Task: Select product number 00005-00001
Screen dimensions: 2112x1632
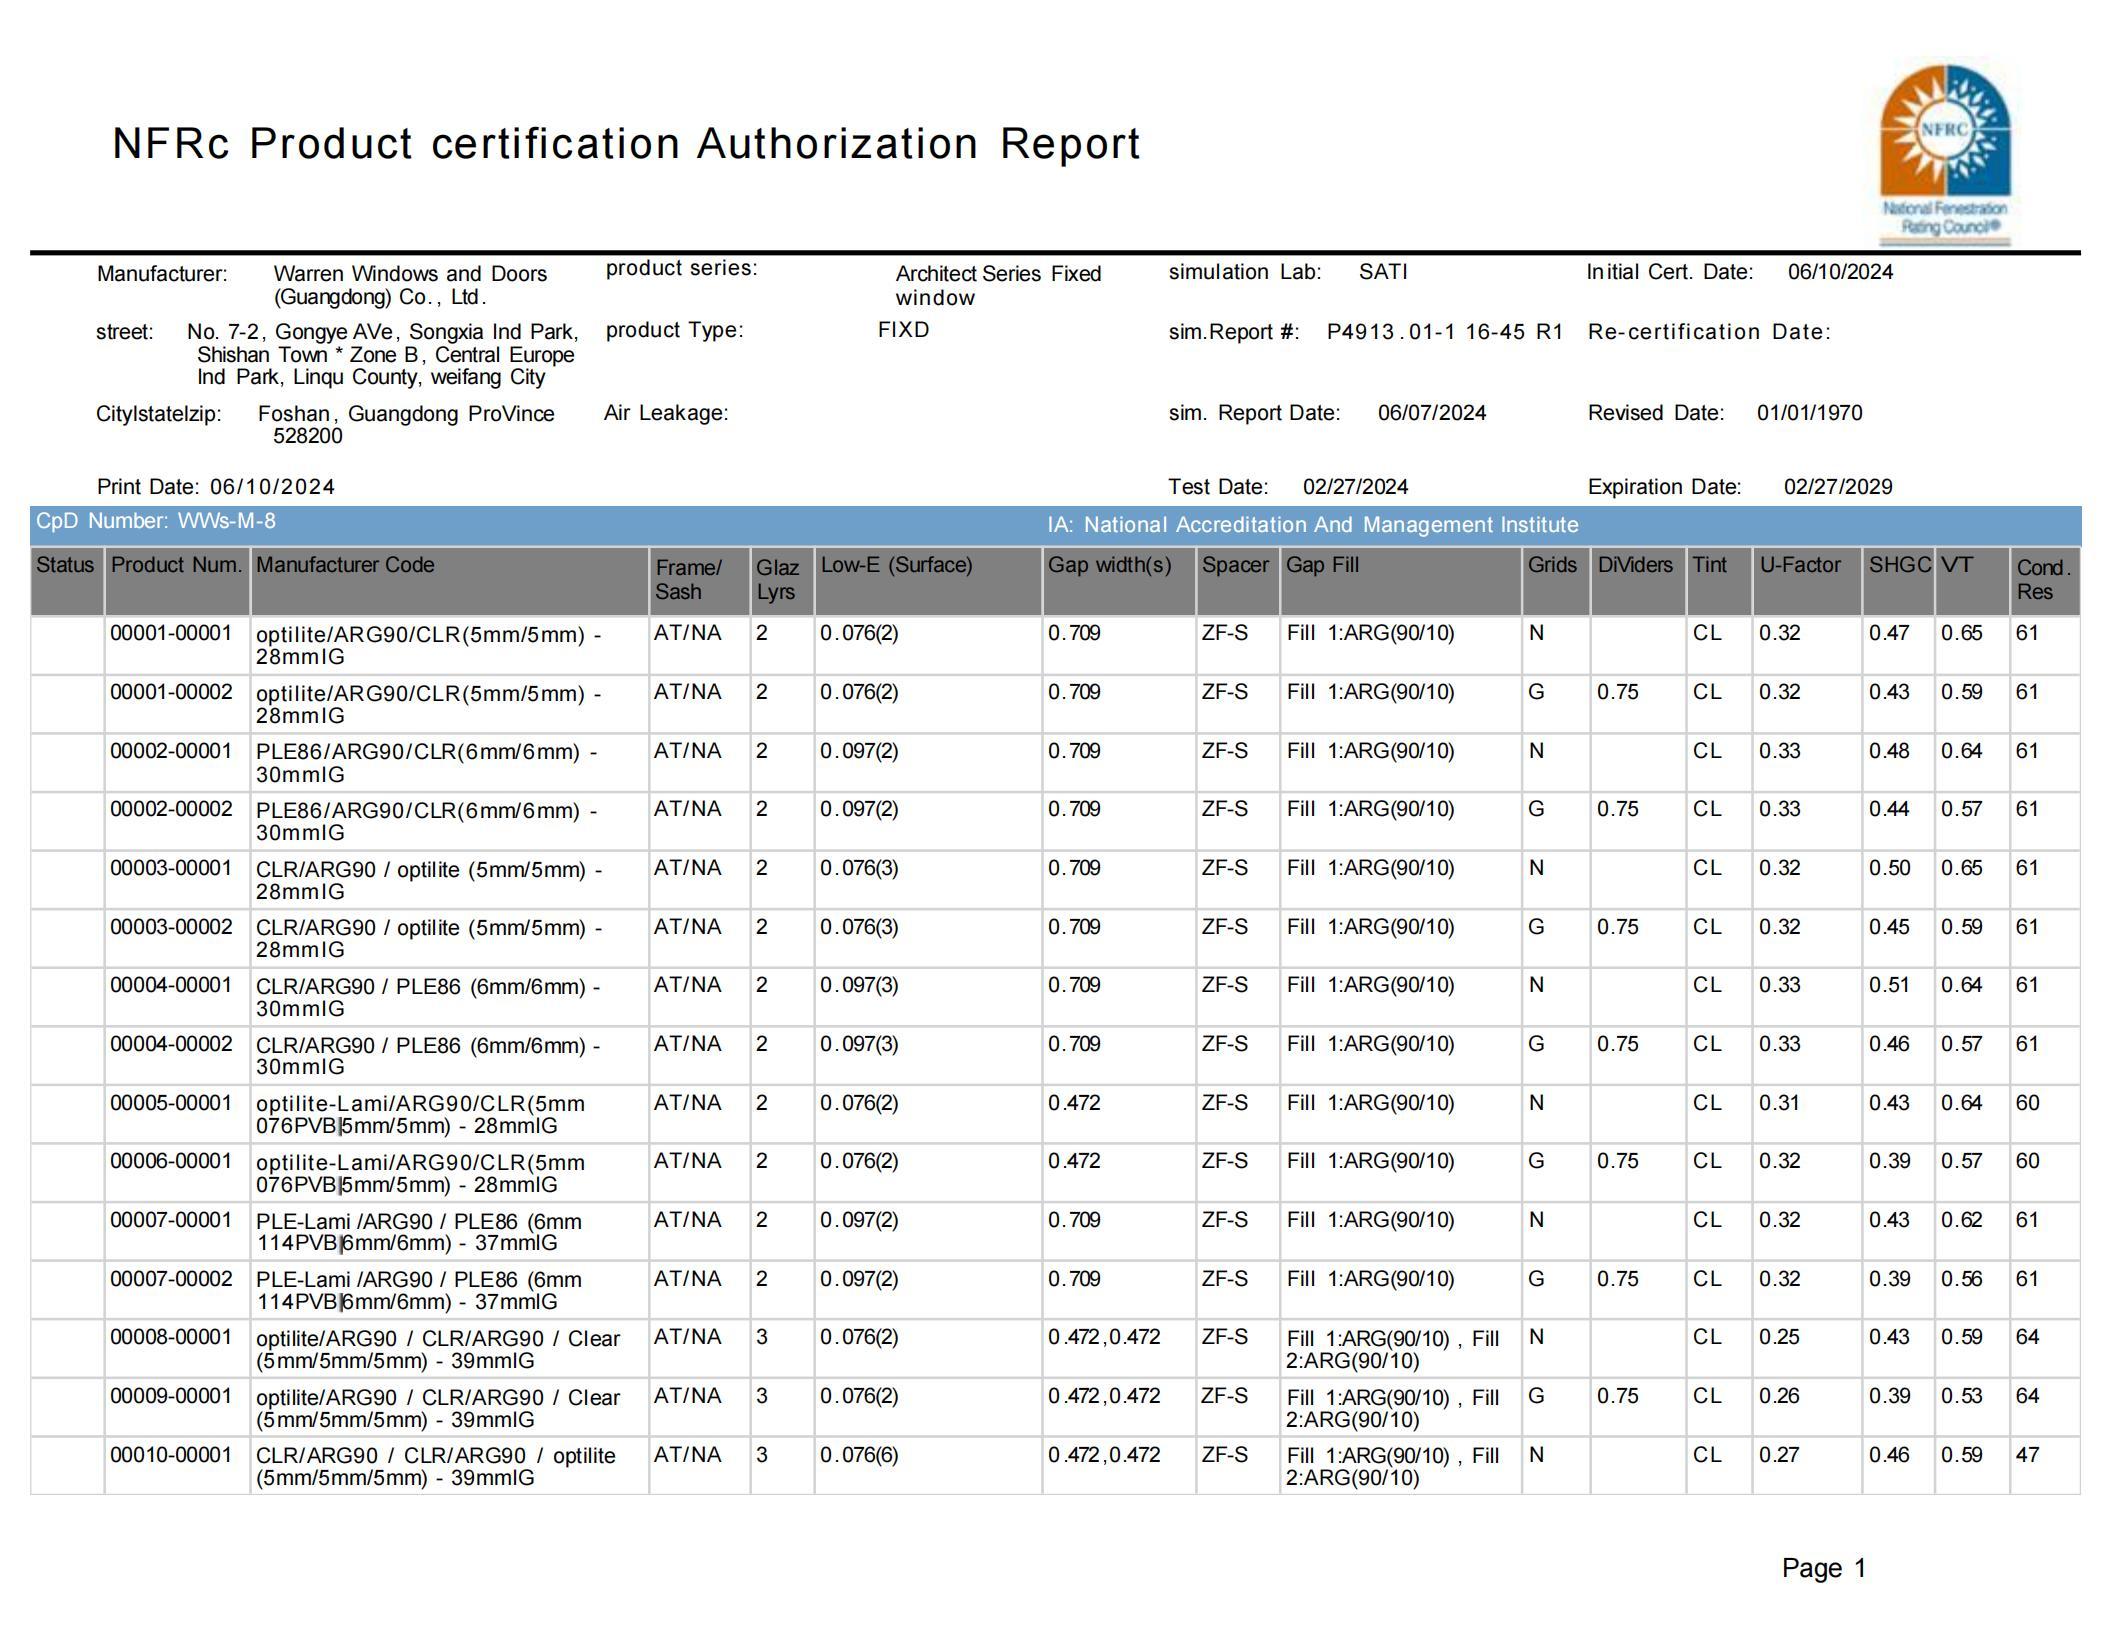Action: 171,1103
